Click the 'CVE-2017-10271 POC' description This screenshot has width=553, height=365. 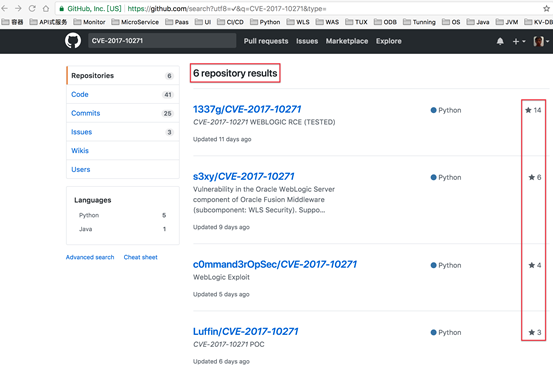[x=229, y=344]
